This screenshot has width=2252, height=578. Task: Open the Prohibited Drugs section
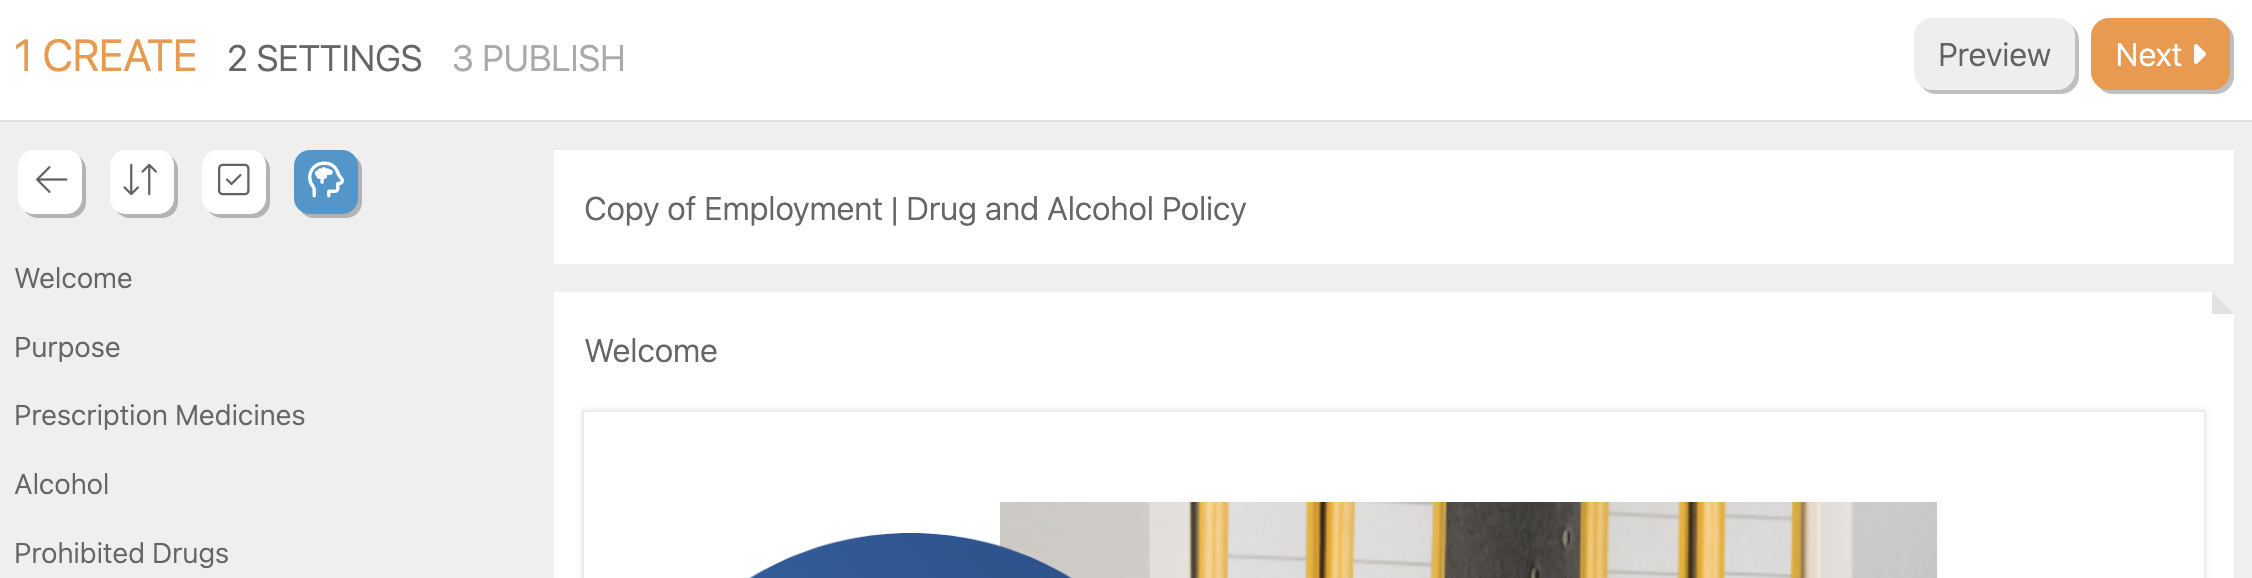tap(121, 553)
